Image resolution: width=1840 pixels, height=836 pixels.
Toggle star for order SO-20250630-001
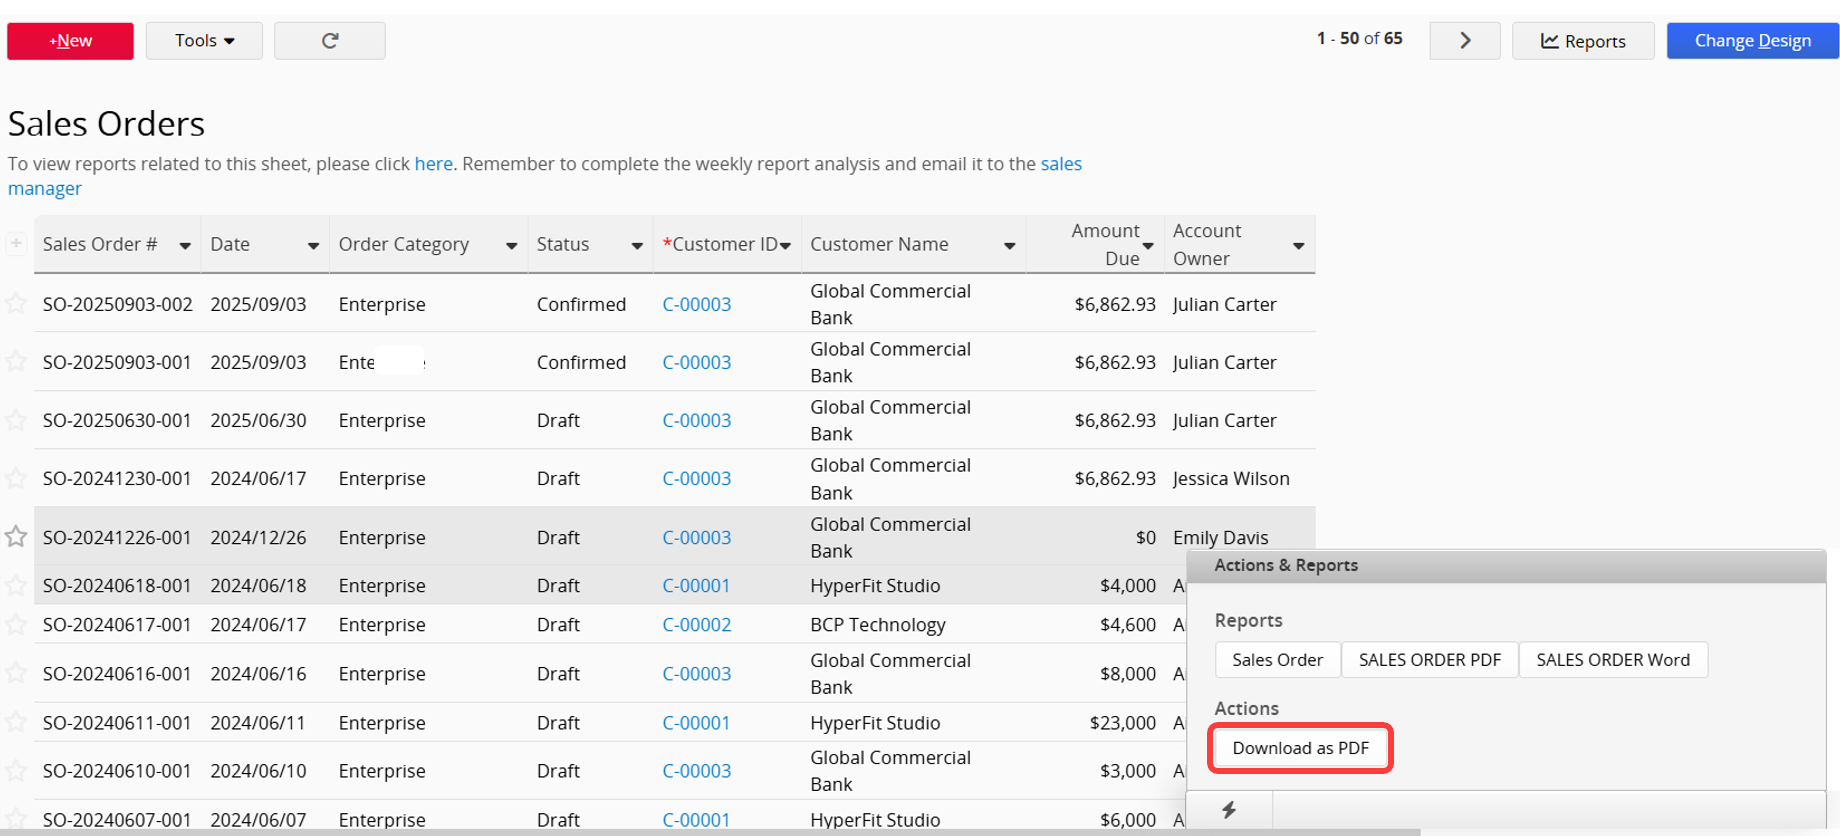(x=16, y=420)
